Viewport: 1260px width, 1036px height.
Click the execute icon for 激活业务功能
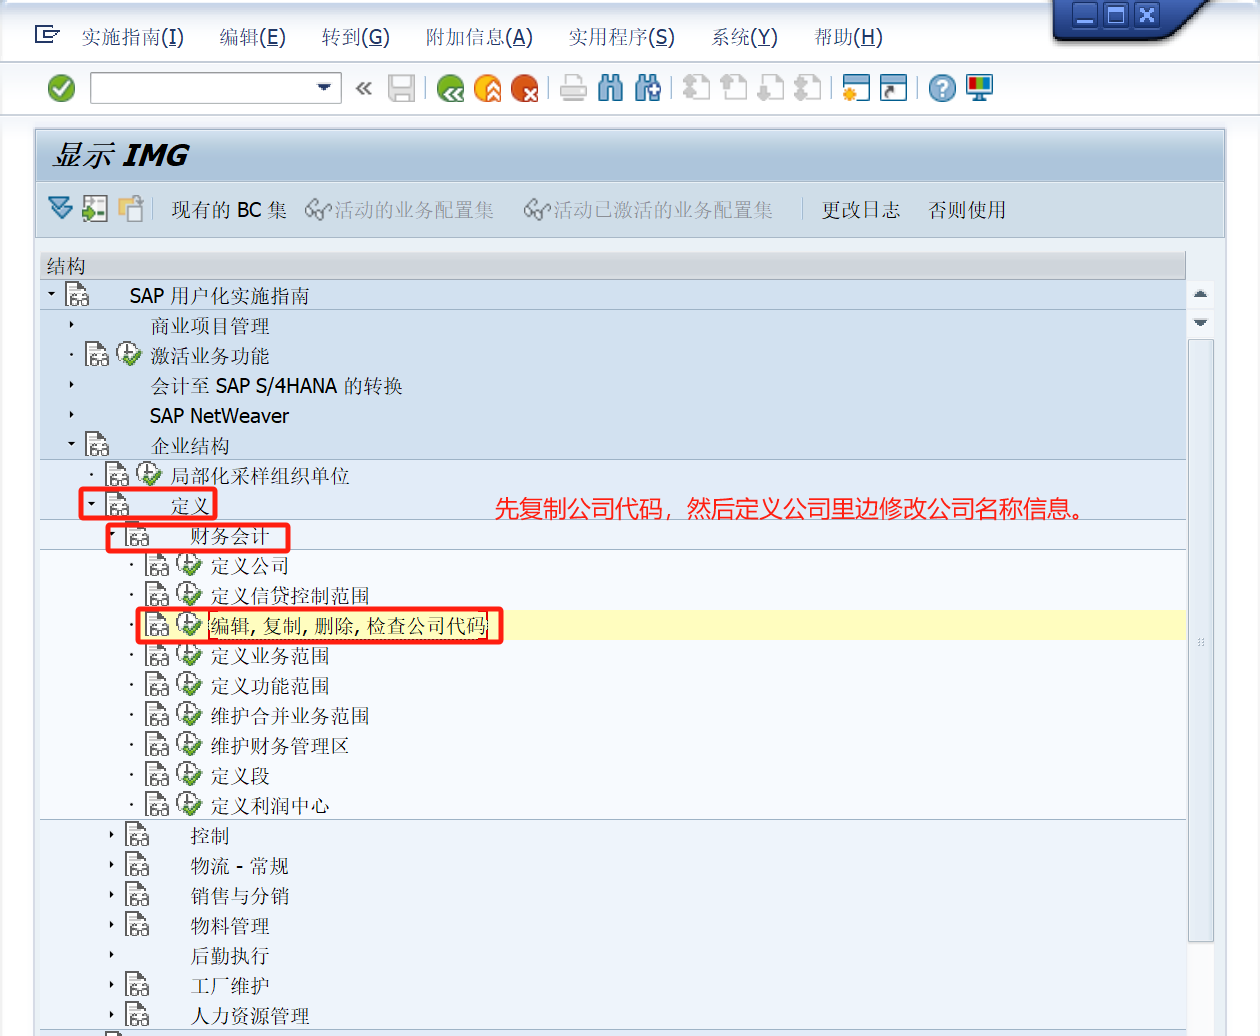129,354
